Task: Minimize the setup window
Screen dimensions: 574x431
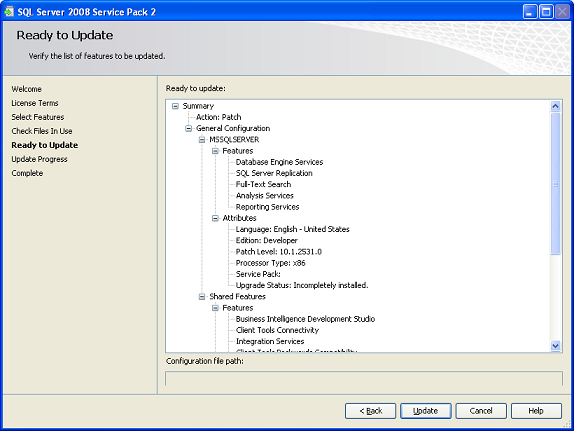Action: (530, 12)
